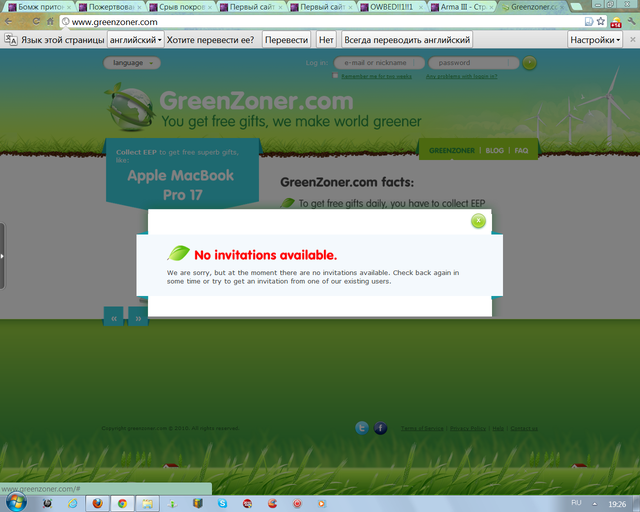The width and height of the screenshot is (640, 512).
Task: Close the Greenzoner browser tab
Action: pyautogui.click(x=563, y=7)
